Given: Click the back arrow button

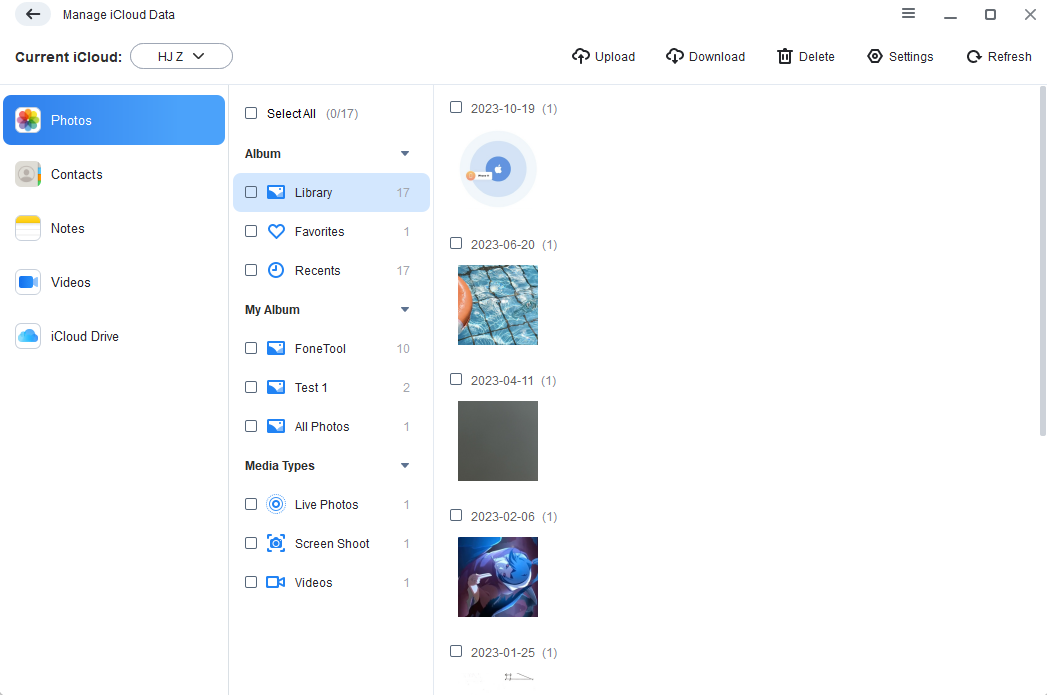Looking at the screenshot, I should point(33,14).
